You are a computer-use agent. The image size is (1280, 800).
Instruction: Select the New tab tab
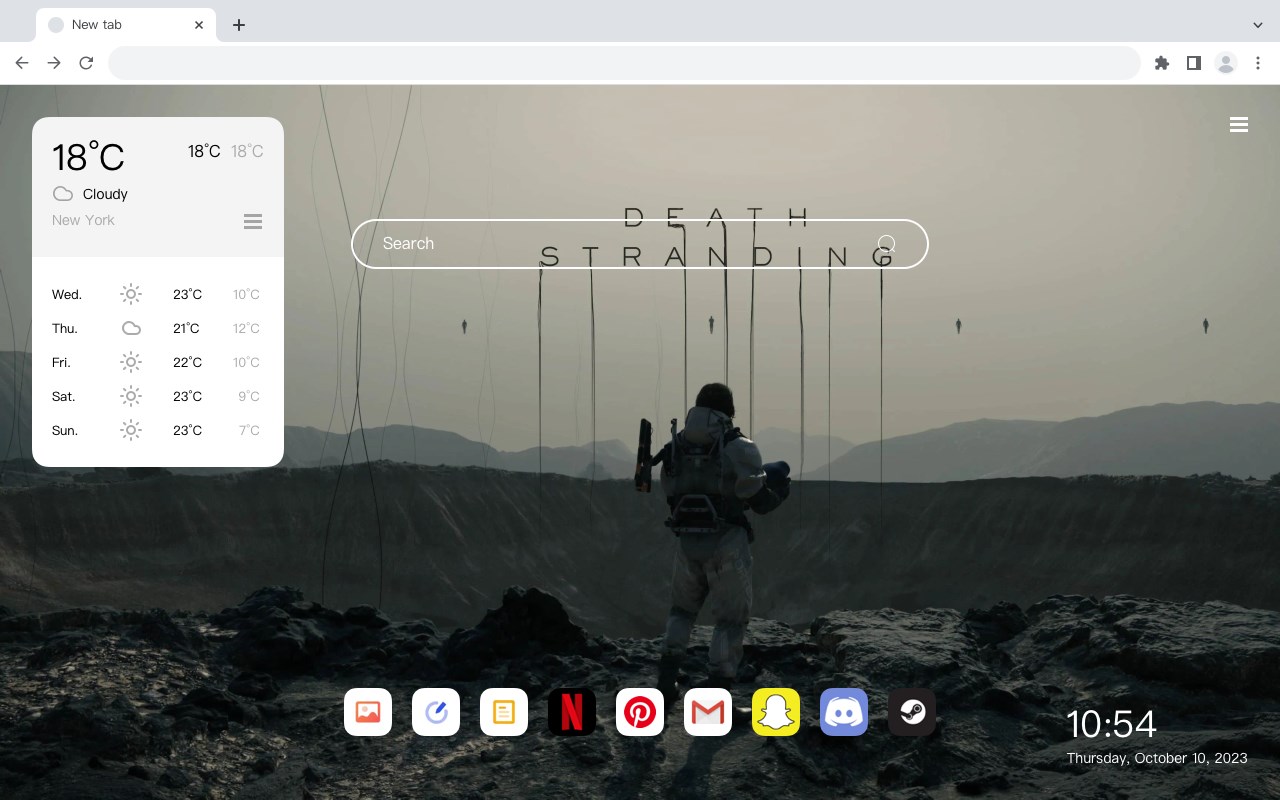[x=126, y=25]
